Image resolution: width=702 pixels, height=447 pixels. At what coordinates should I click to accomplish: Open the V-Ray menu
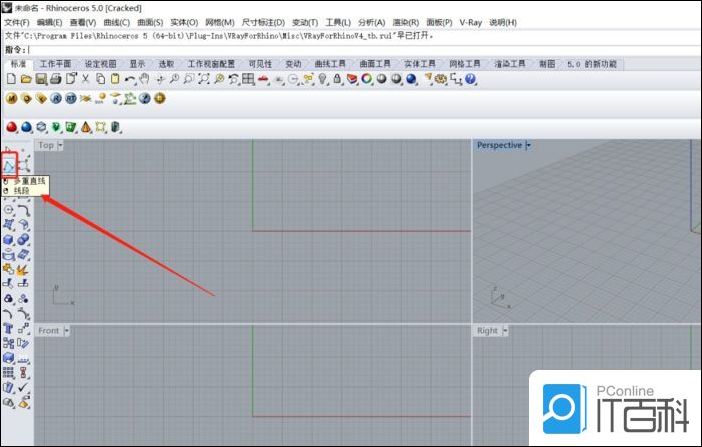(x=471, y=22)
